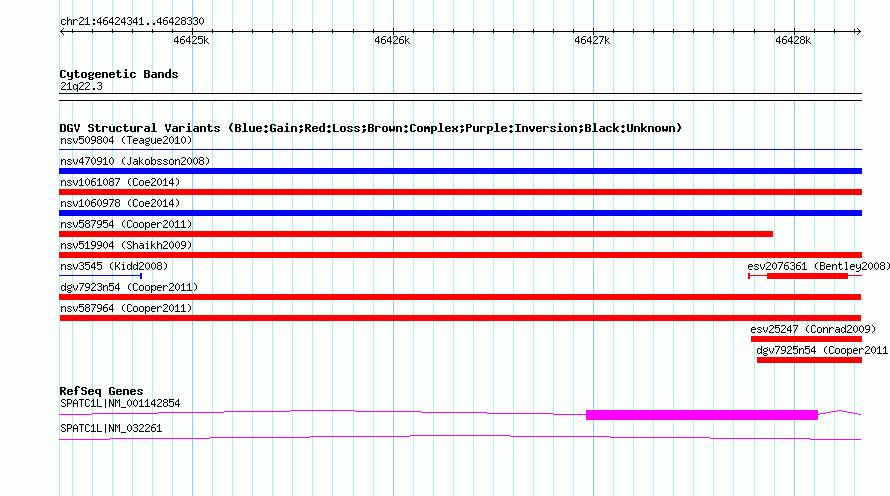890x496 pixels.
Task: Click the SPATC1L|NM_032261 transcript label
Action: (x=111, y=428)
